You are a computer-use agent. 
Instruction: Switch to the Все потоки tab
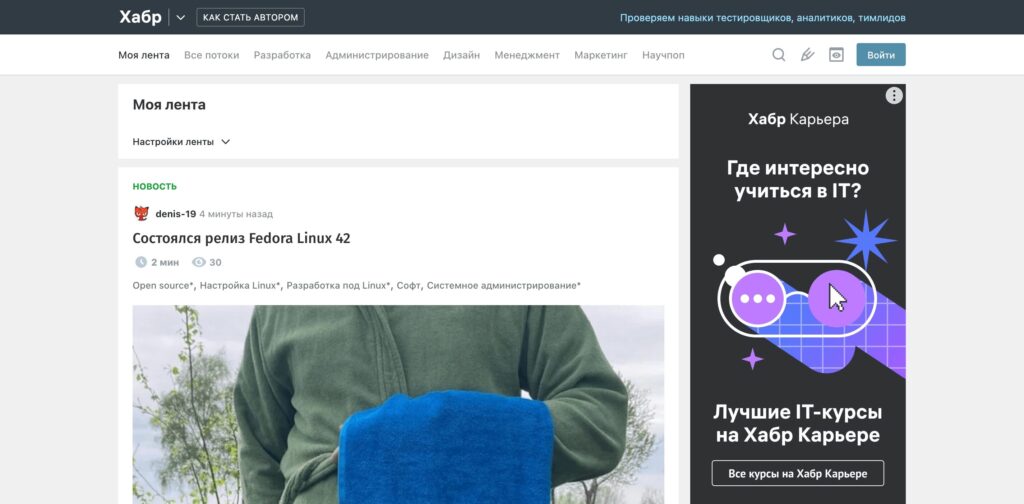click(x=211, y=55)
